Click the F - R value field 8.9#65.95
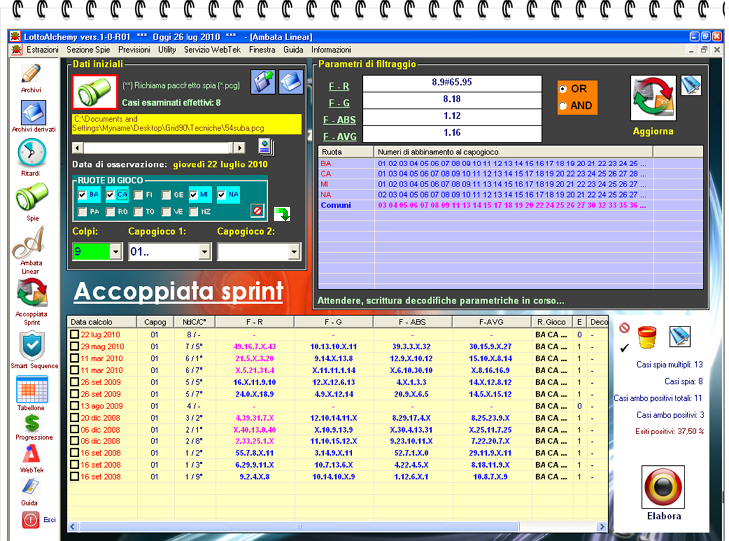 pyautogui.click(x=452, y=83)
